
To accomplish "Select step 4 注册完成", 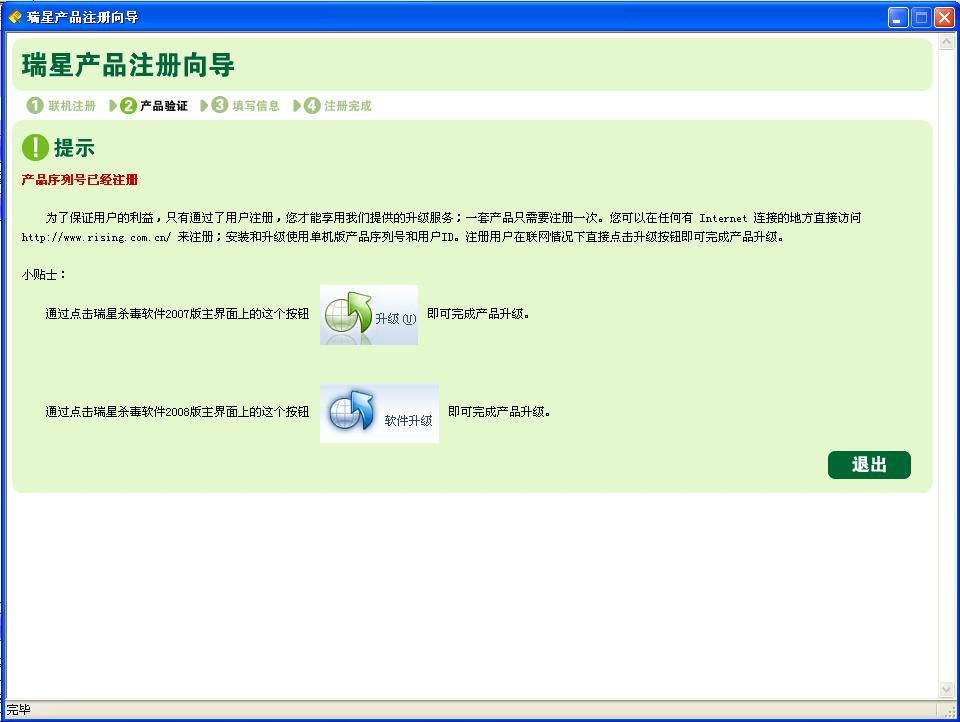I will coord(338,106).
